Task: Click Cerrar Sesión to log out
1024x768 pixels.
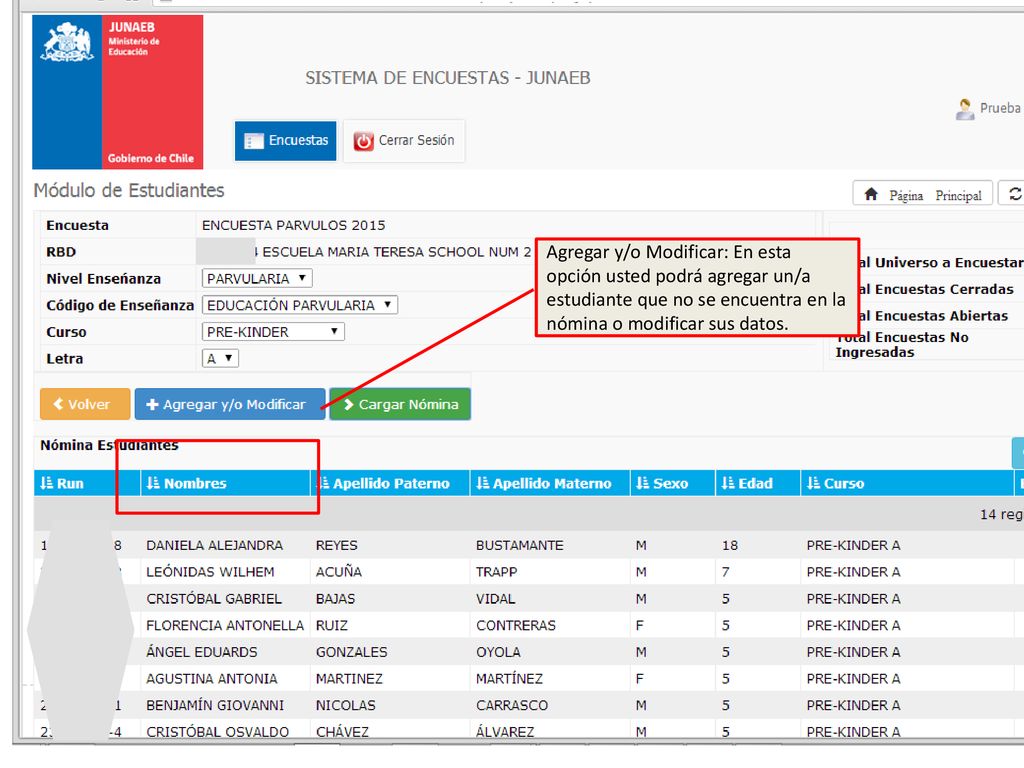Action: pyautogui.click(x=404, y=140)
